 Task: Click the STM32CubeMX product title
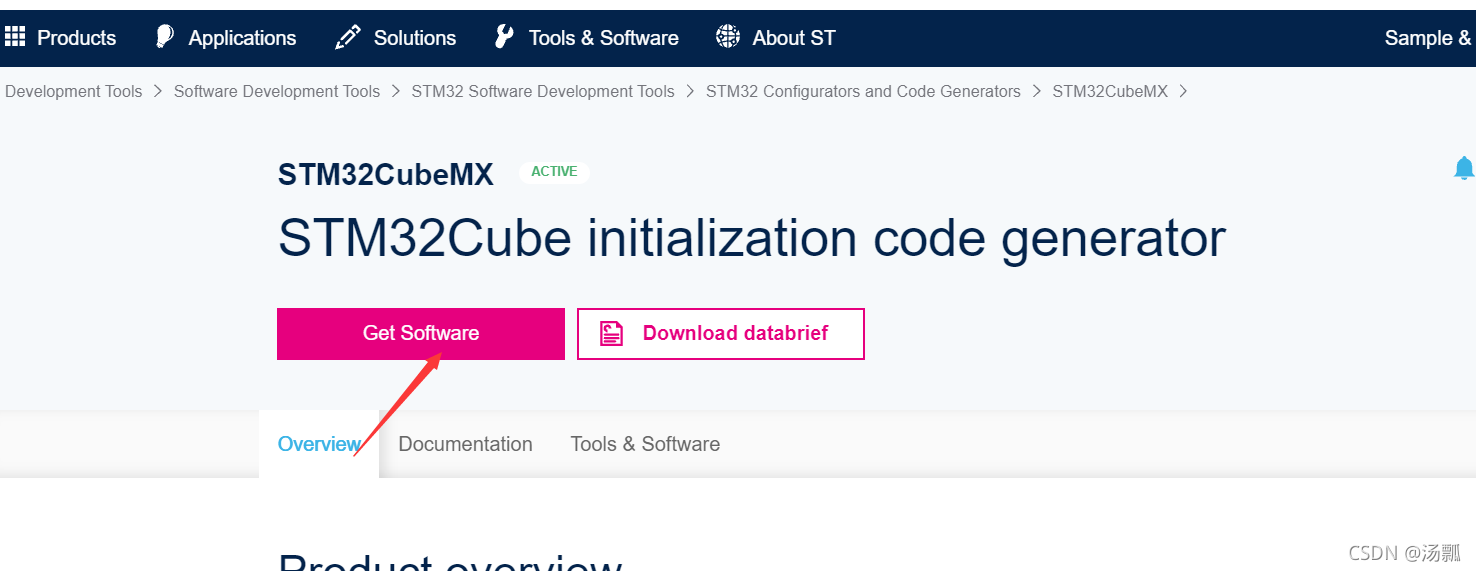point(386,175)
